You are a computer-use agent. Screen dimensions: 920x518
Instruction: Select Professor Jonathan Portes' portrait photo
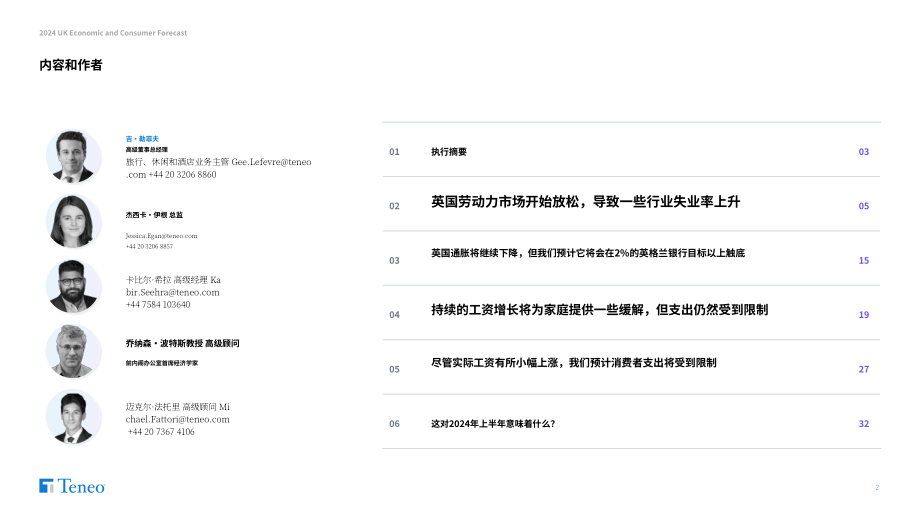[73, 351]
